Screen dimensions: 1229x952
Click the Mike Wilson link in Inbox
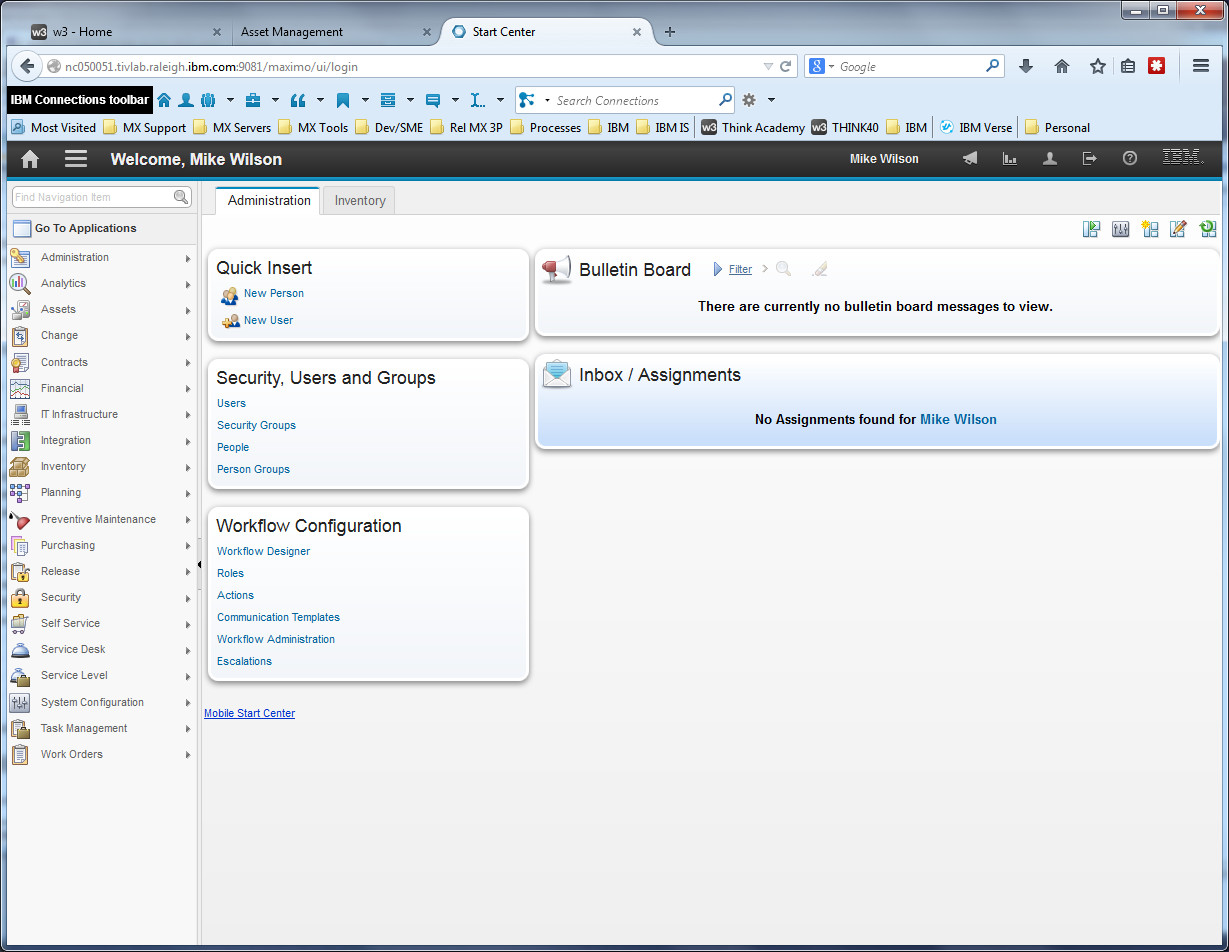tap(958, 420)
